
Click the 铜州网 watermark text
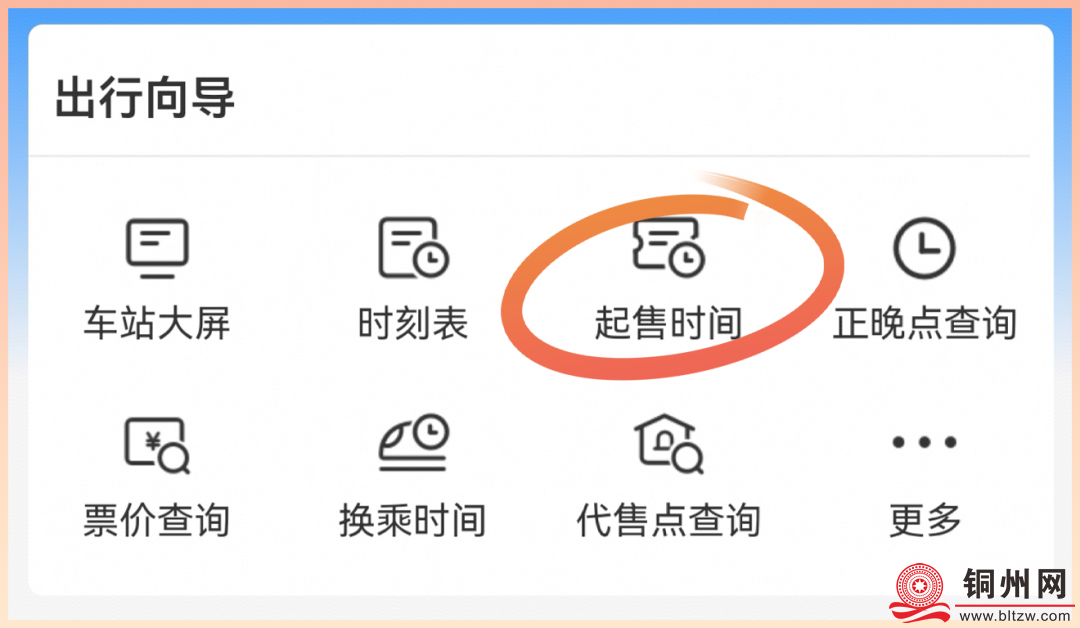coord(1015,584)
